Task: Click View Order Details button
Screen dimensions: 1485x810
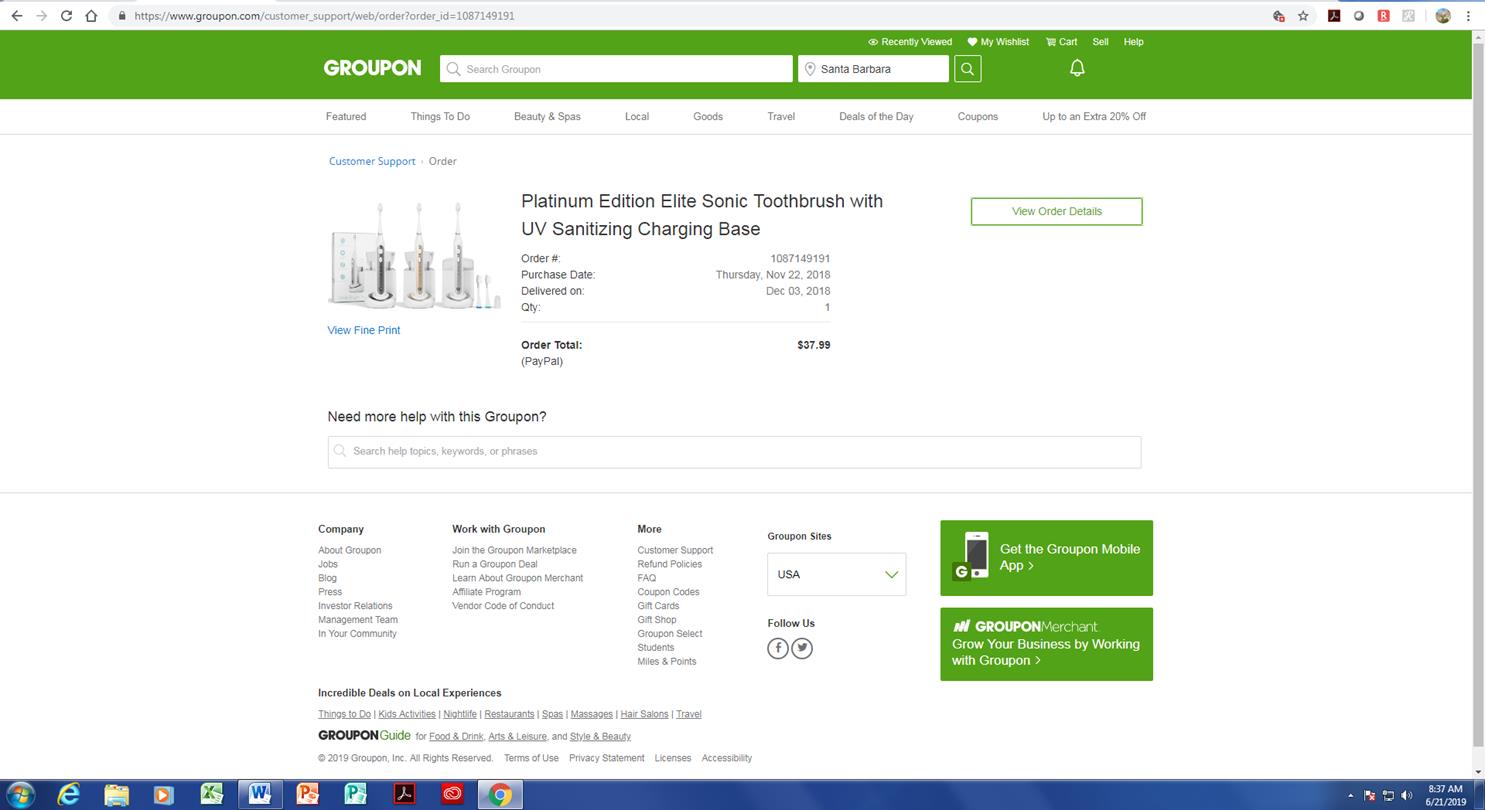Action: point(1056,212)
